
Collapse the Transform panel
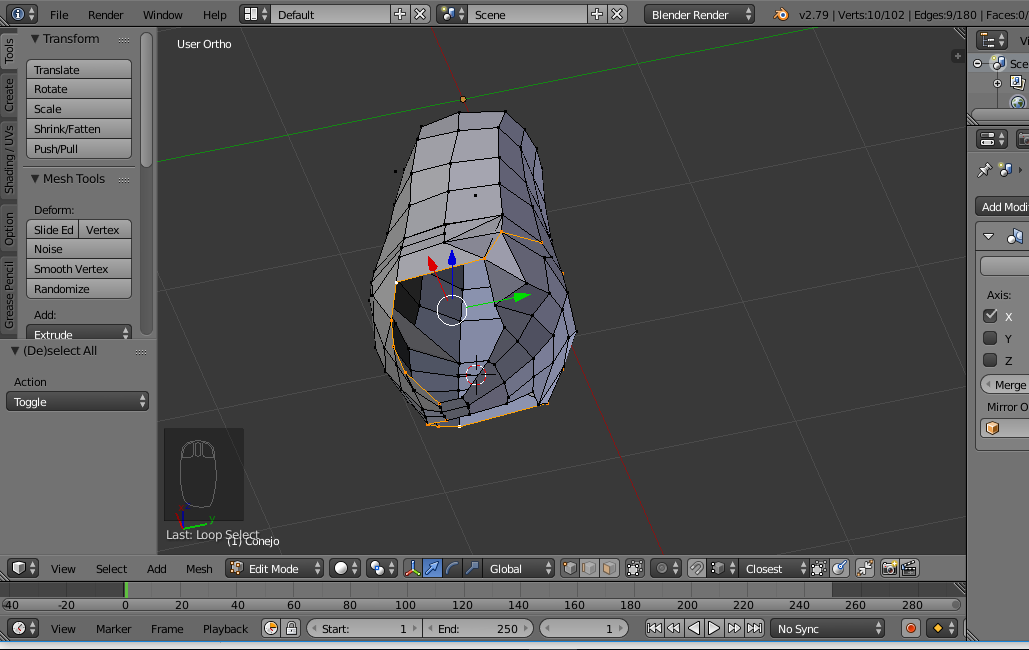(35, 39)
